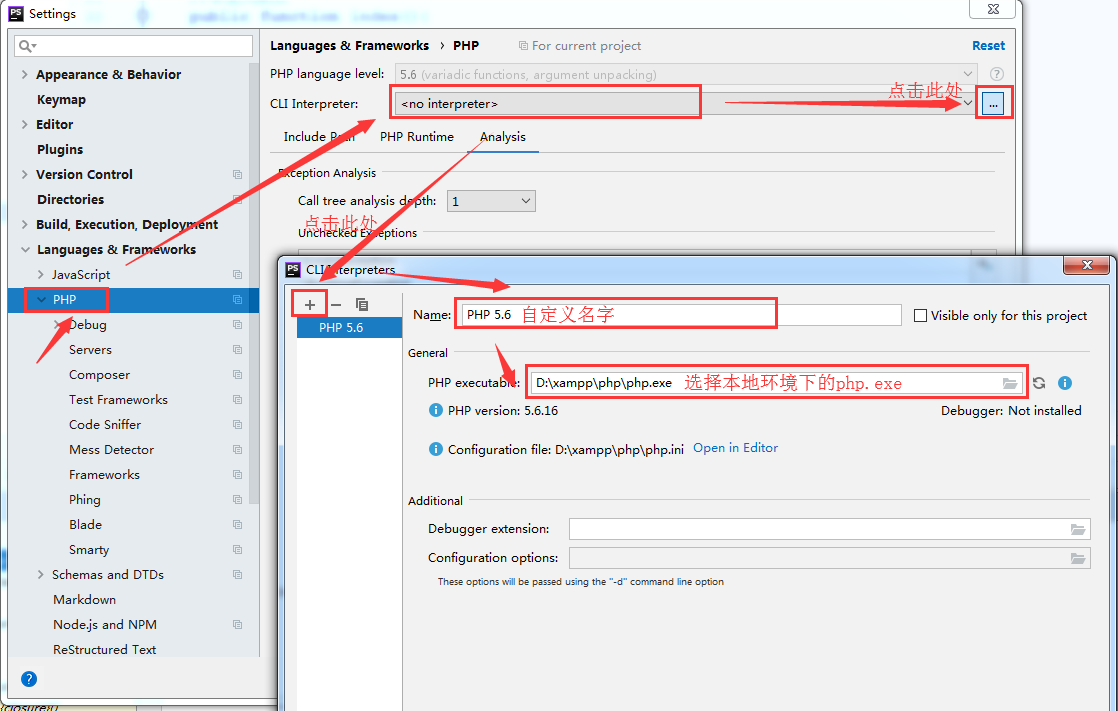Viewport: 1118px width, 711px height.
Task: Open help via blue question mark at bottom
Action: pos(29,679)
